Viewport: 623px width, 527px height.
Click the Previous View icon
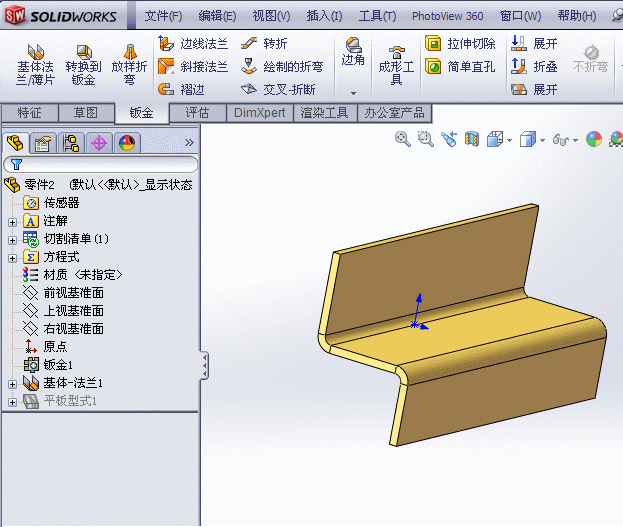pos(449,140)
